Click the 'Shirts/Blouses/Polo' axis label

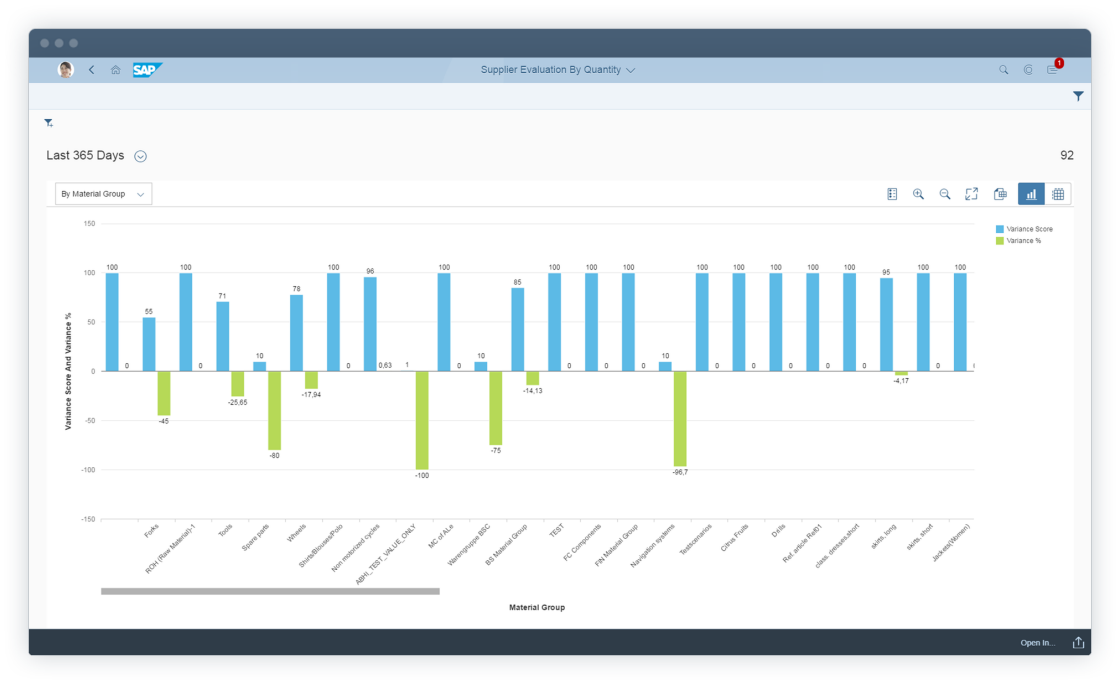click(321, 546)
